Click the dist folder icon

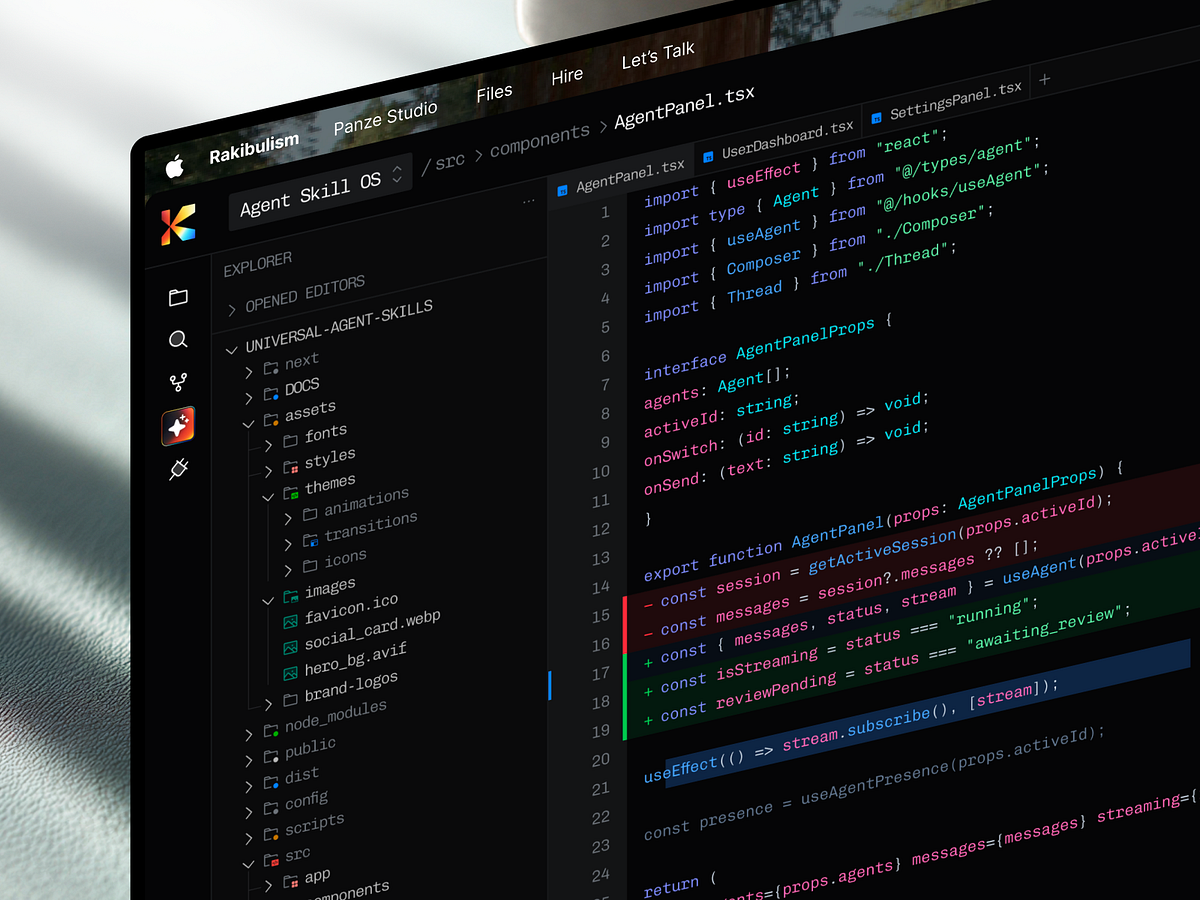coord(270,782)
